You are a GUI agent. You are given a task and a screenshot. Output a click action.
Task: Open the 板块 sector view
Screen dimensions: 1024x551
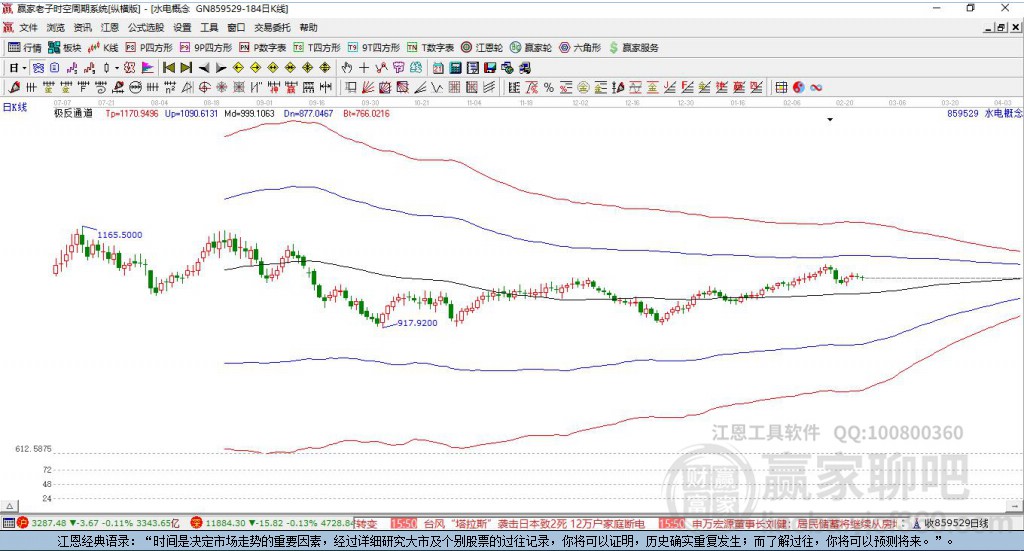[65, 48]
